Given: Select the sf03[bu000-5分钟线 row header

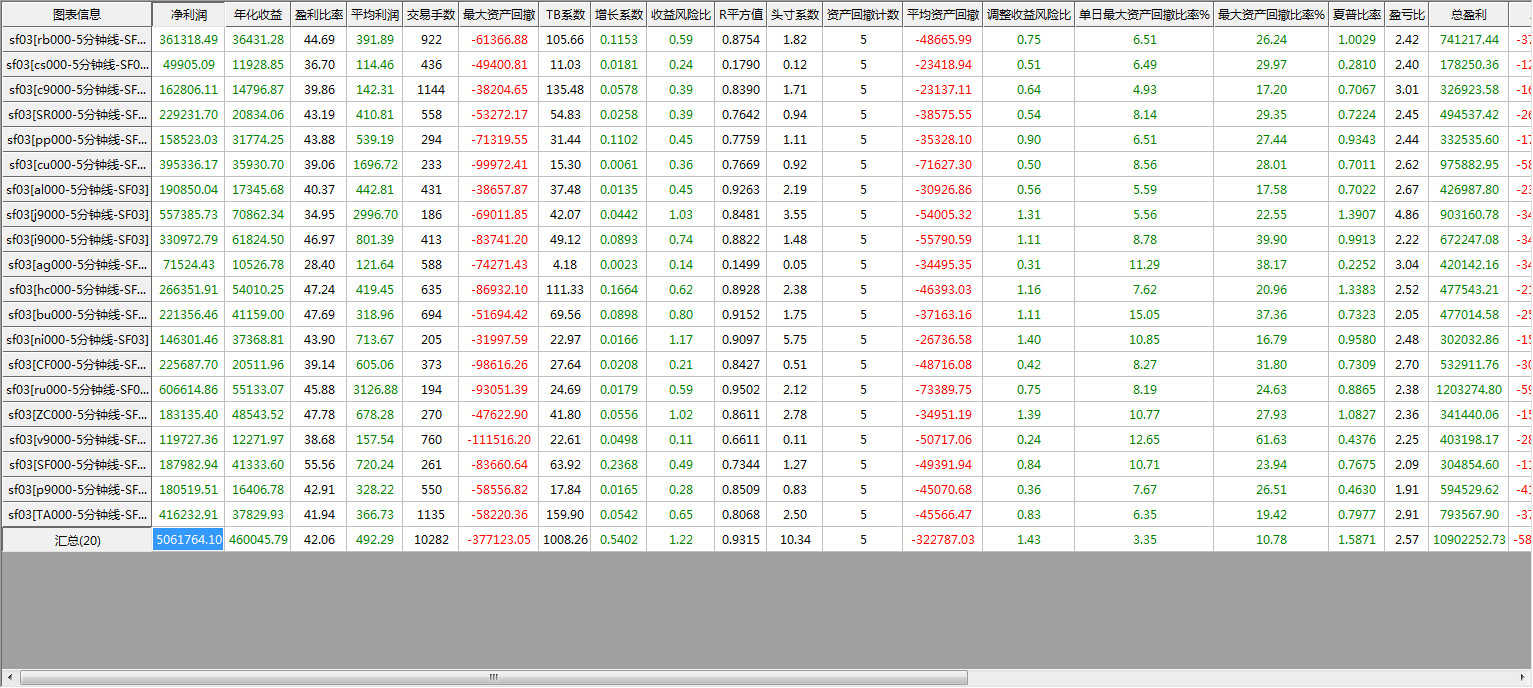Looking at the screenshot, I should (77, 315).
